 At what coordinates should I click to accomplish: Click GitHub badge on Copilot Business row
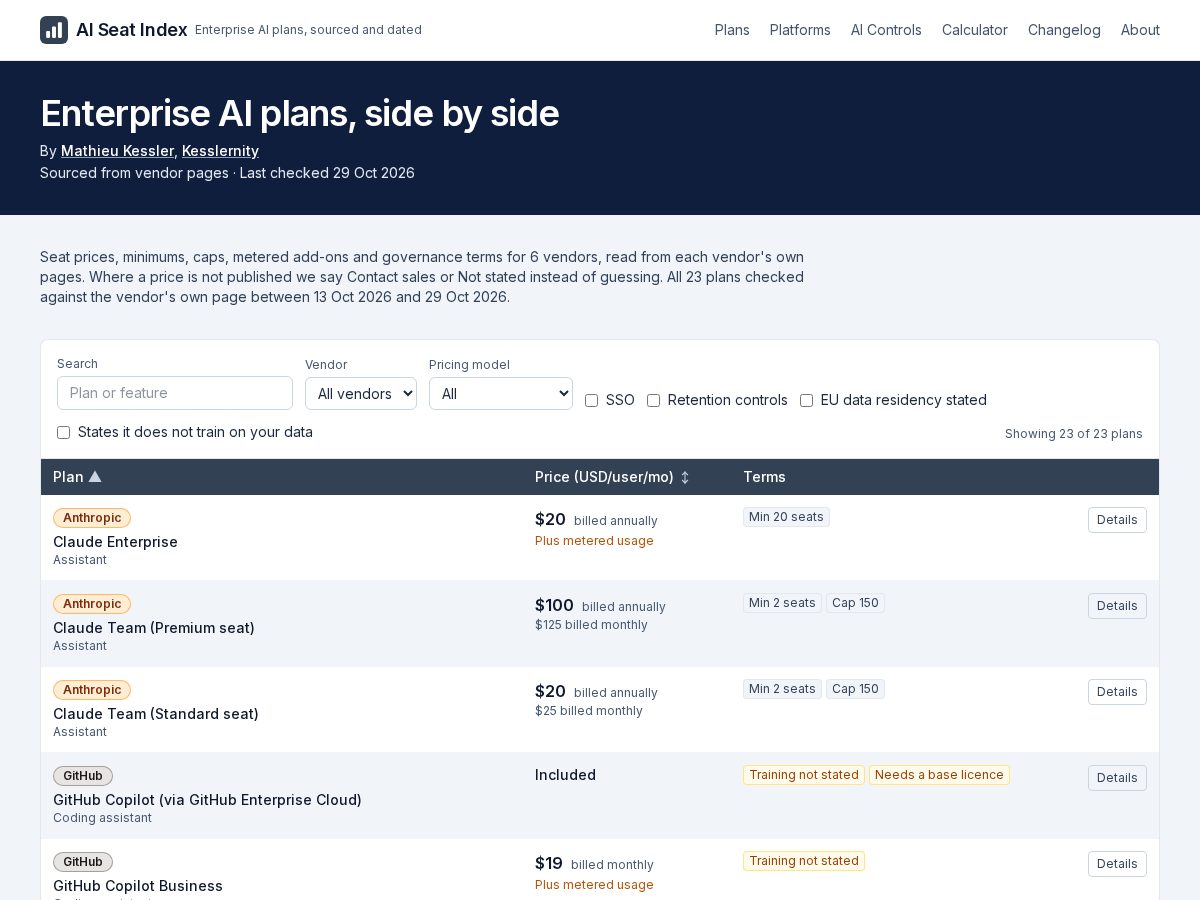coord(83,862)
